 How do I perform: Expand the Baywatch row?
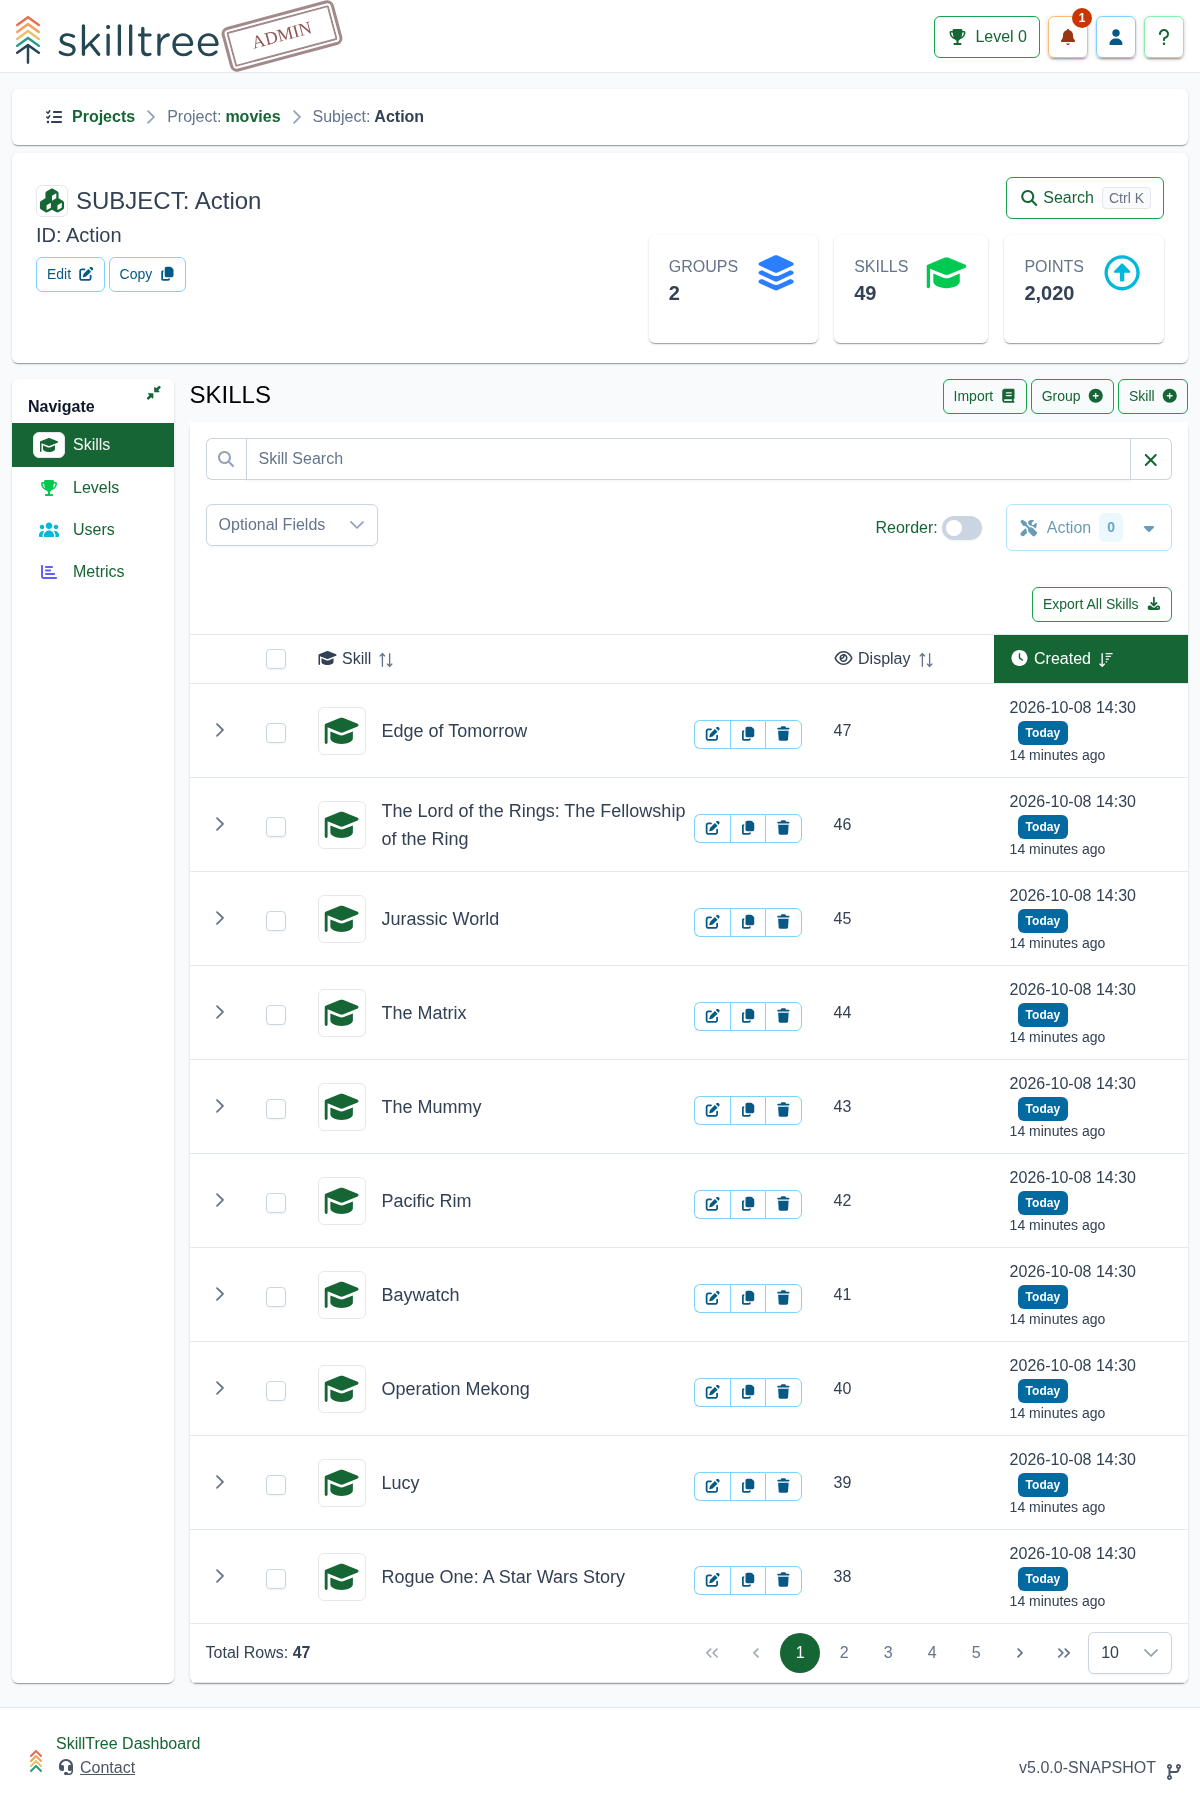tap(220, 1295)
